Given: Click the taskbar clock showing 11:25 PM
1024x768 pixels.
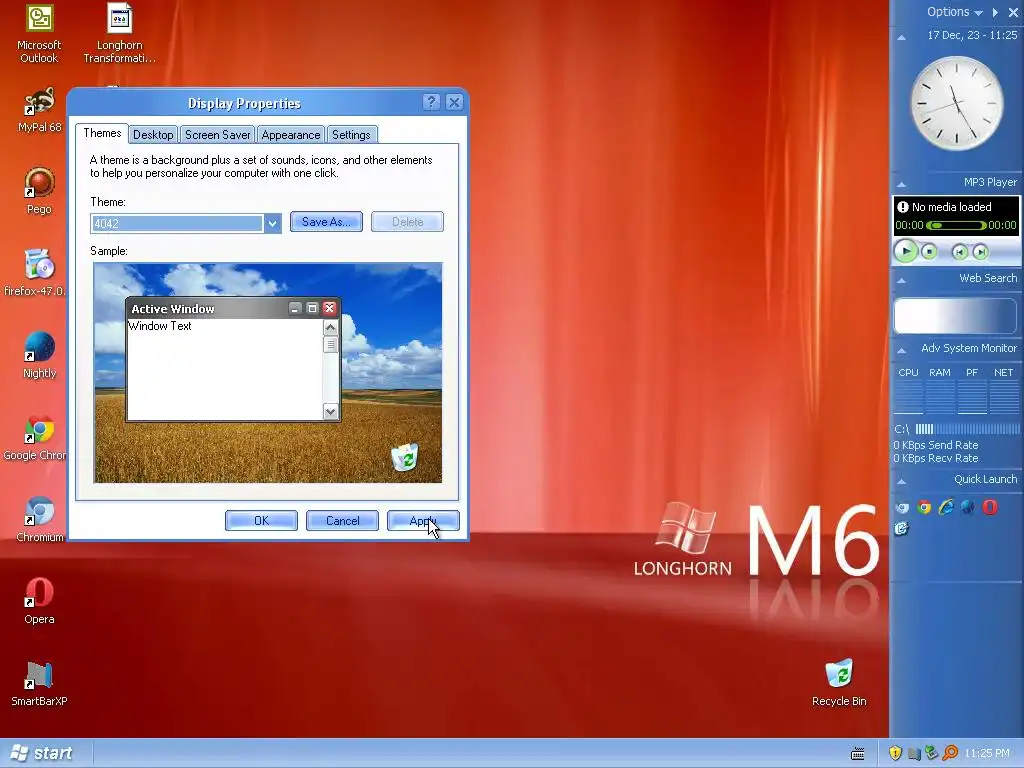Looking at the screenshot, I should pos(987,754).
